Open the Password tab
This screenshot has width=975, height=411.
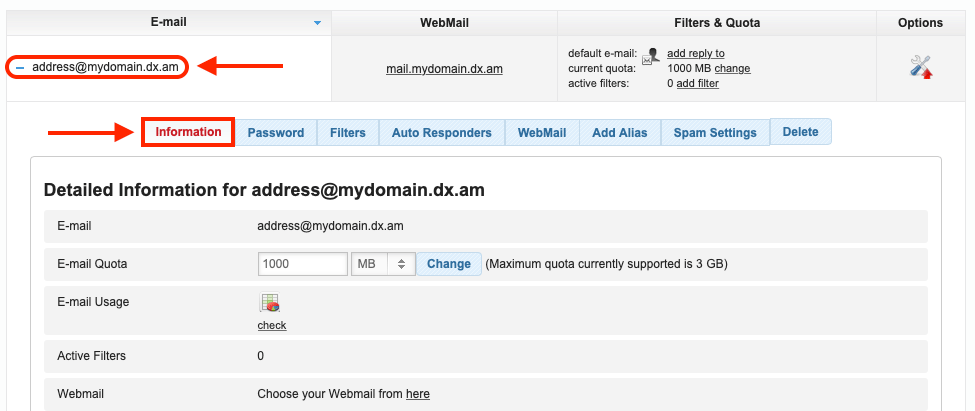pos(275,133)
